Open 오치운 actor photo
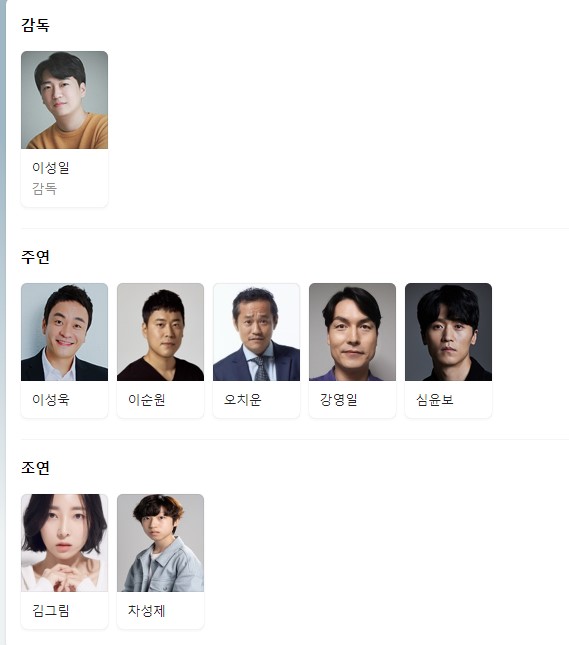 click(256, 332)
